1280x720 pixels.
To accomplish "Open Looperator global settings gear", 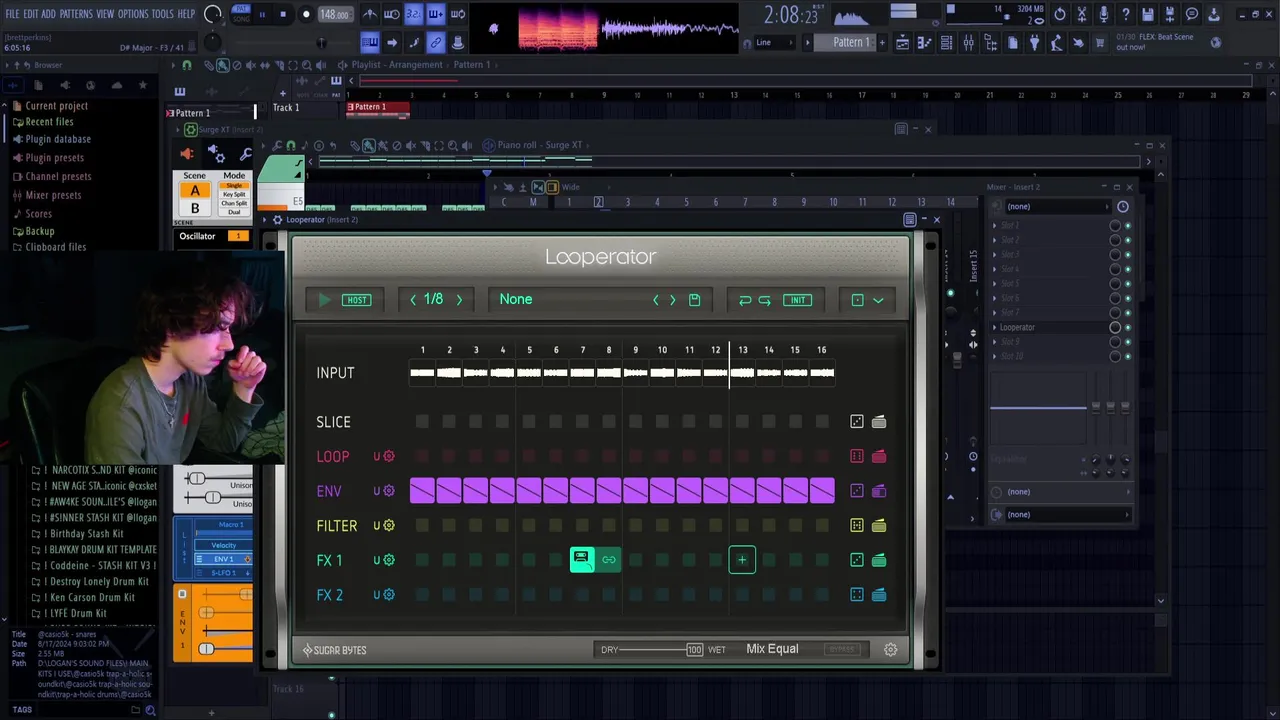I will [891, 650].
